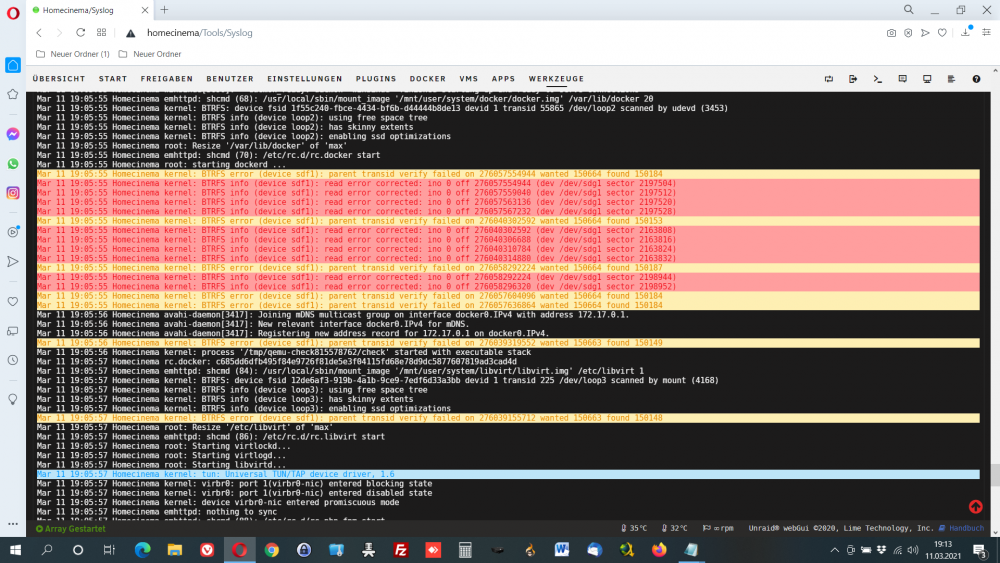The width and height of the screenshot is (1000, 563).
Task: Open the Opera sidebar three-dots menu
Action: 13,524
